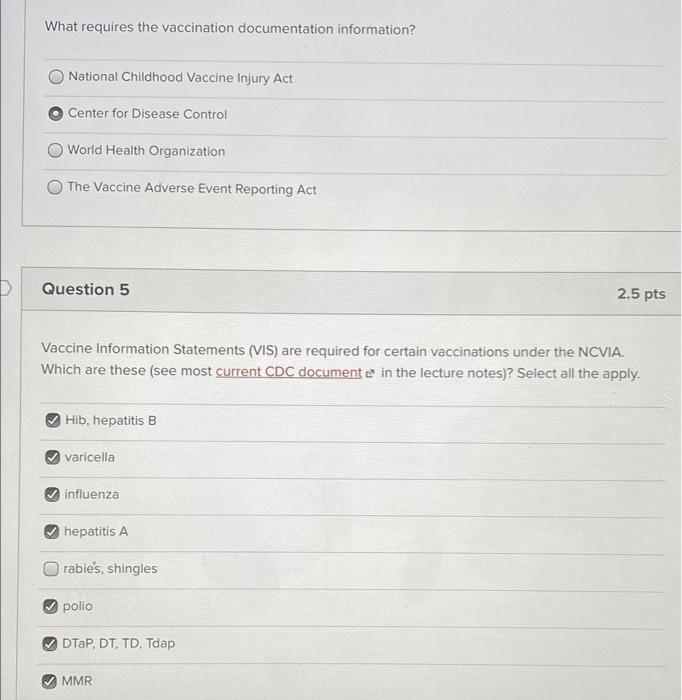Screen dimensions: 682x700
Task: Check the rabies, shingles checkbox
Action: coord(51,569)
